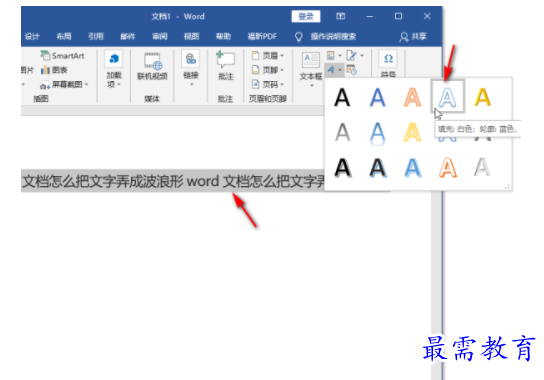544x380 pixels.
Task: Choose the gold fill WordArt style, first row
Action: click(x=483, y=97)
